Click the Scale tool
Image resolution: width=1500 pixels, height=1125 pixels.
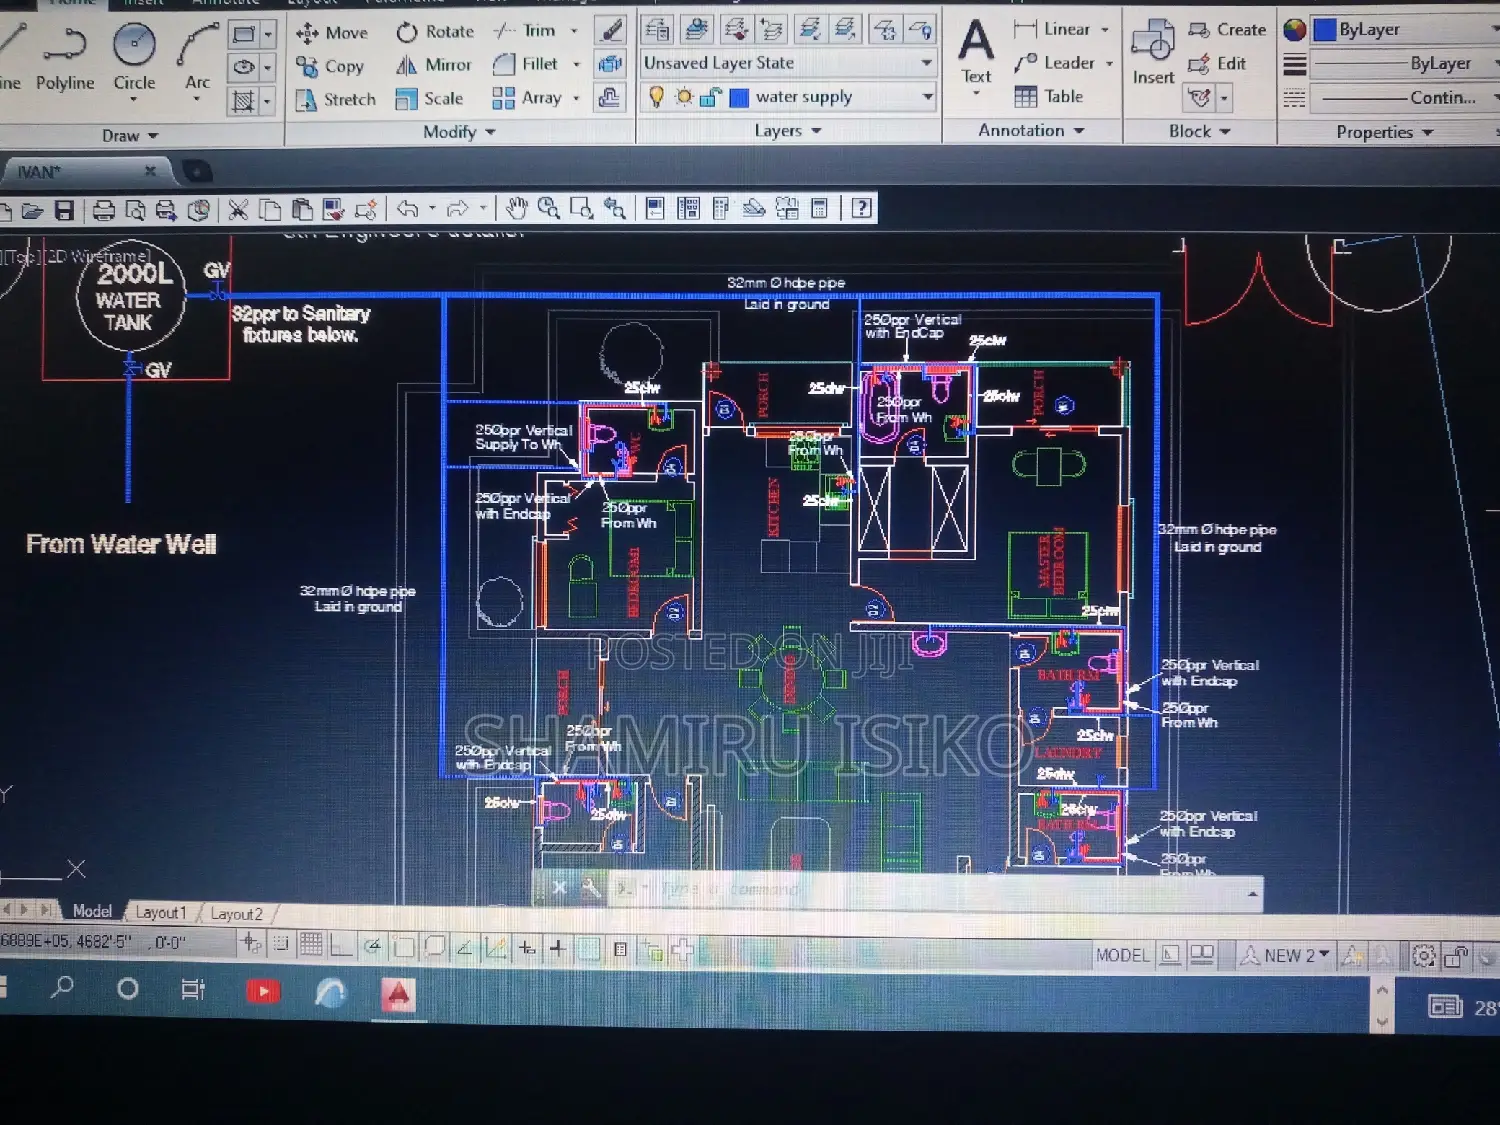pyautogui.click(x=429, y=98)
